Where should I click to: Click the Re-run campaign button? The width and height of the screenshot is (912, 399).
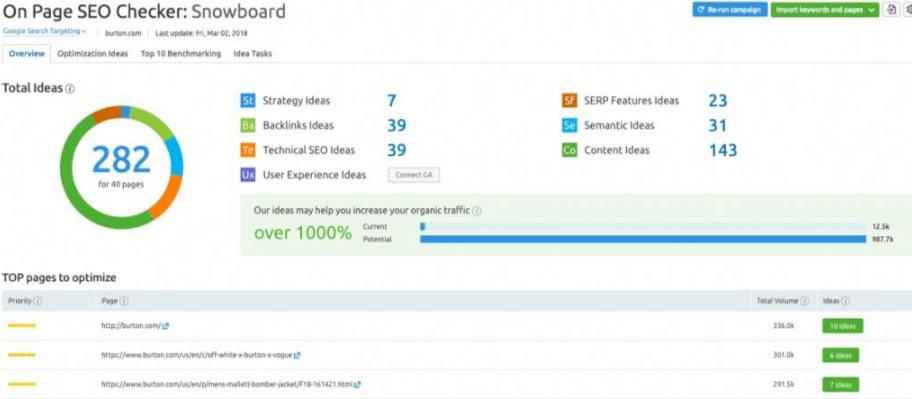(x=730, y=10)
